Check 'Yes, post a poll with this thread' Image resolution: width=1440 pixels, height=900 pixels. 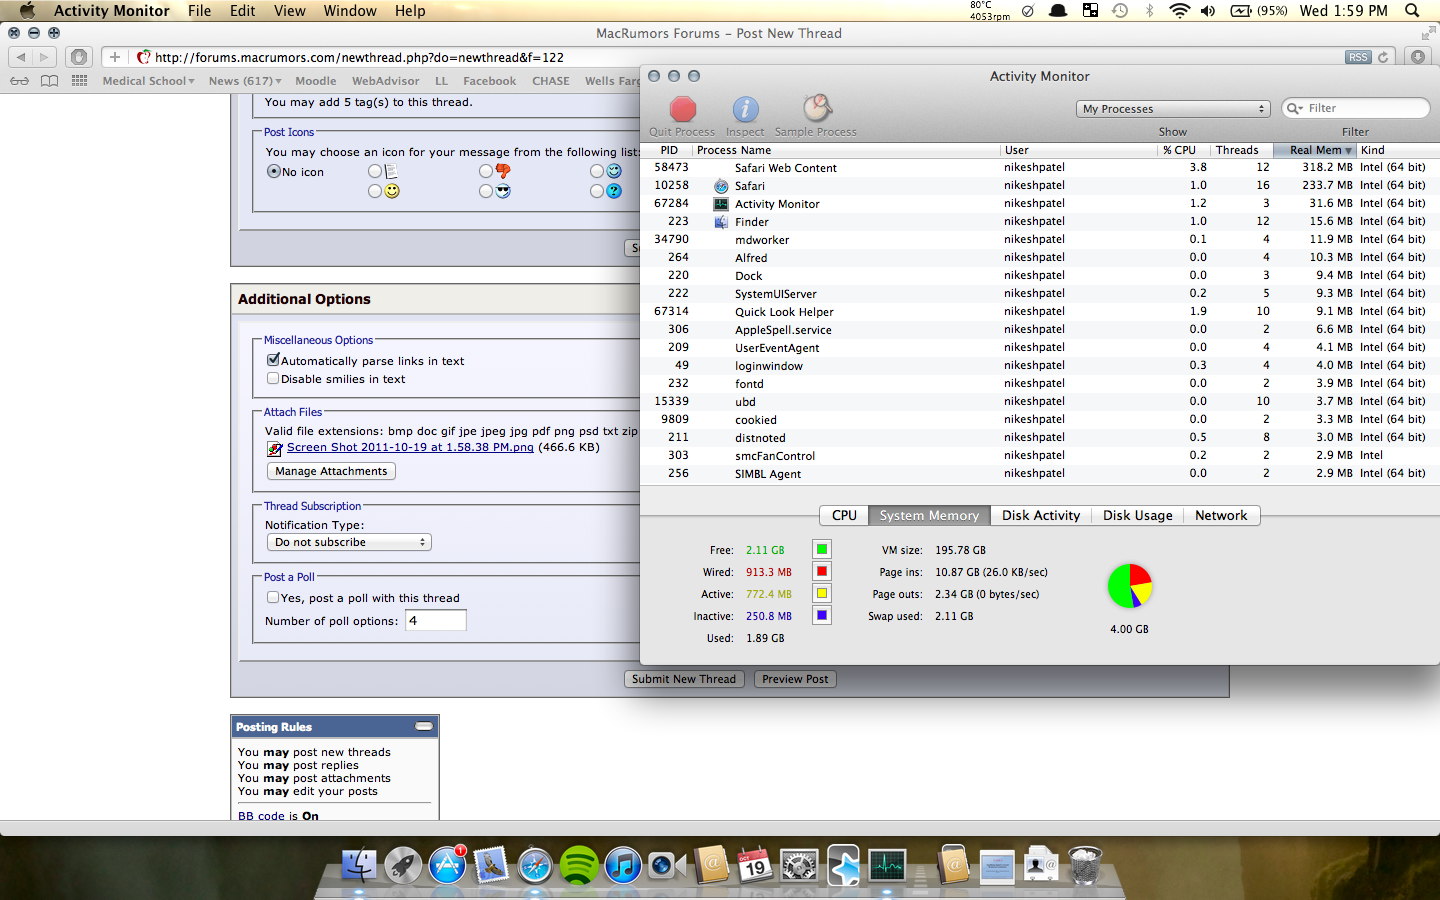tap(273, 597)
